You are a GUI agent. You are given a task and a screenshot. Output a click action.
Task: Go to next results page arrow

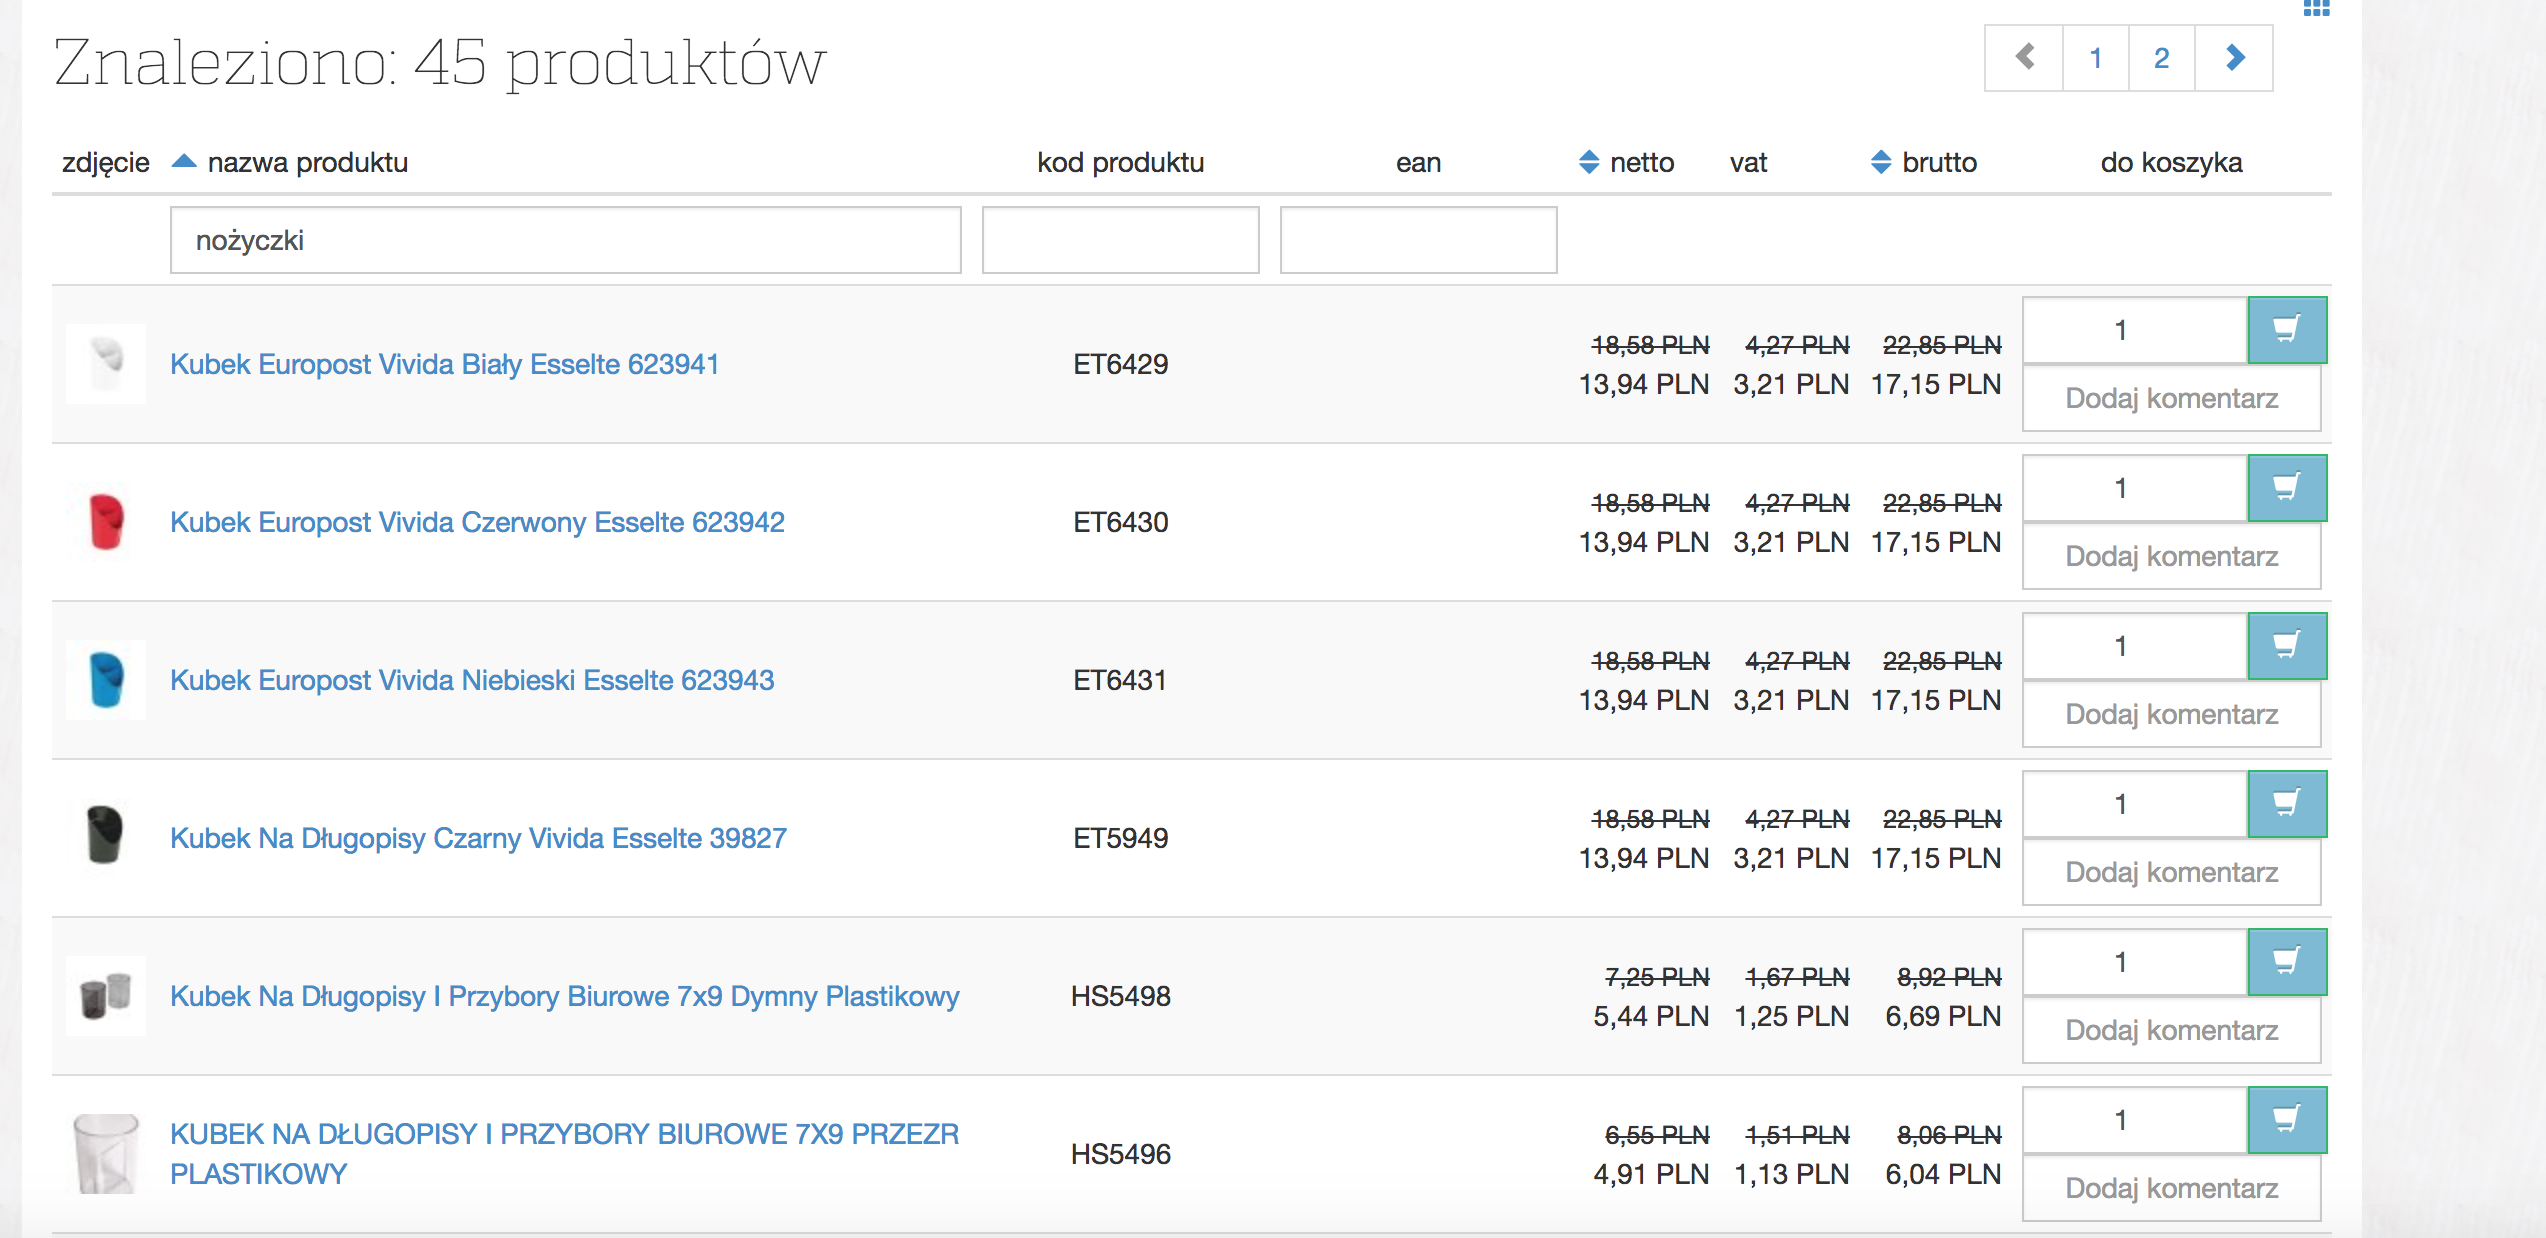pos(2235,58)
